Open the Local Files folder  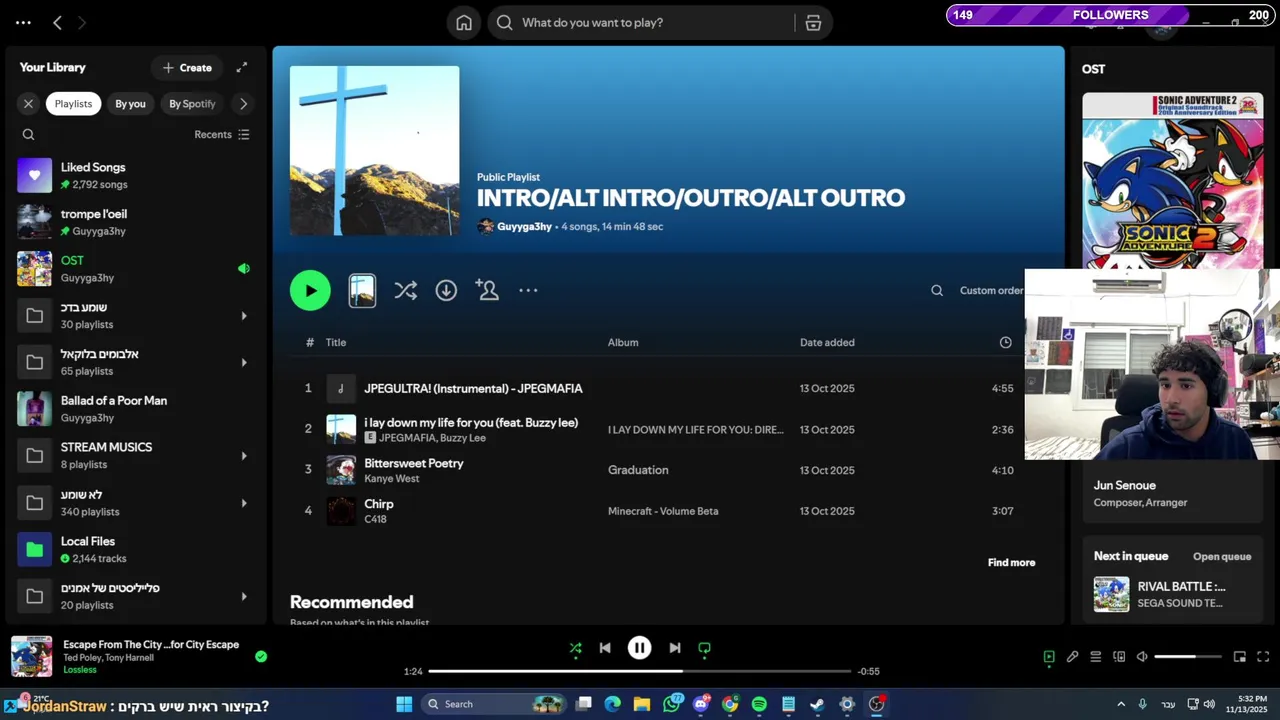tap(135, 549)
